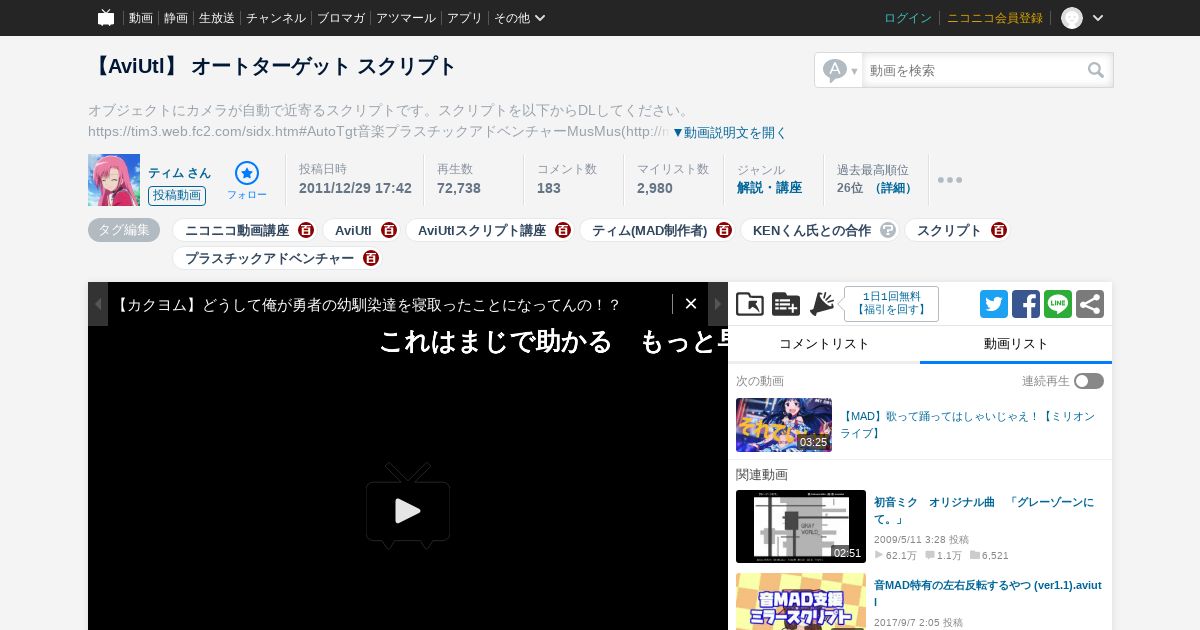
Task: Open AviUtlスクリプト講座 tag
Action: tap(482, 230)
